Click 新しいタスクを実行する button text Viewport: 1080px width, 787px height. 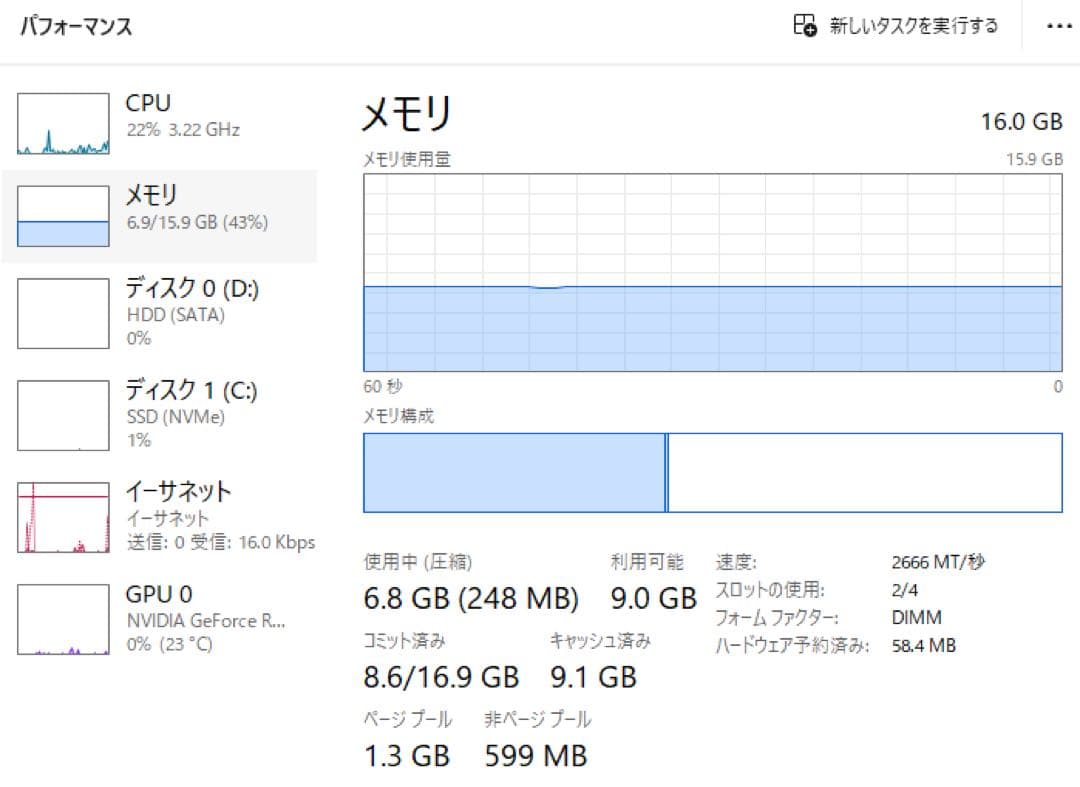913,26
